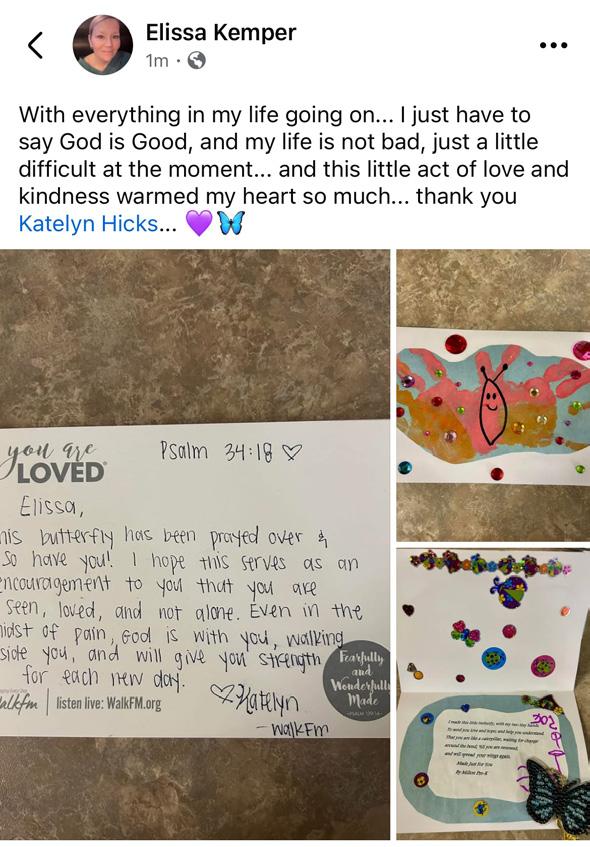The width and height of the screenshot is (590, 847).
Task: Click the Psalm 34:18 handwriting on the card
Action: coord(231,451)
